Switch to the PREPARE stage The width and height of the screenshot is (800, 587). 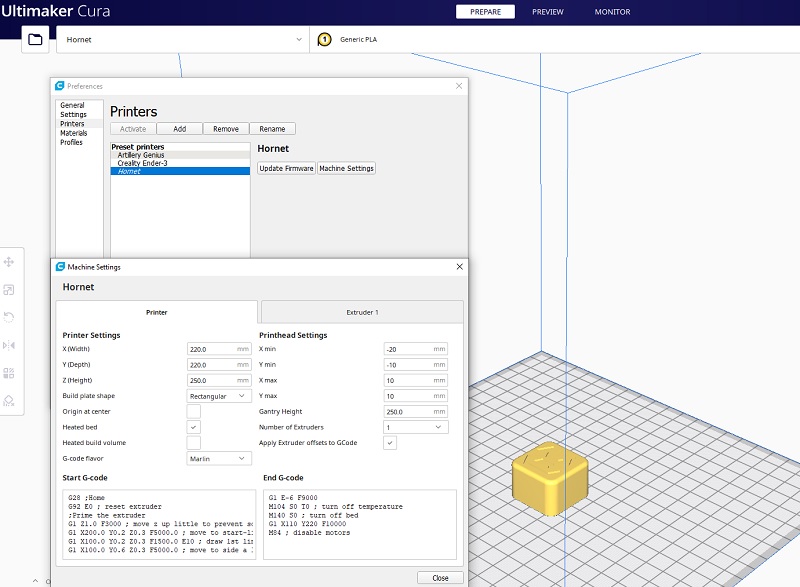pyautogui.click(x=485, y=12)
